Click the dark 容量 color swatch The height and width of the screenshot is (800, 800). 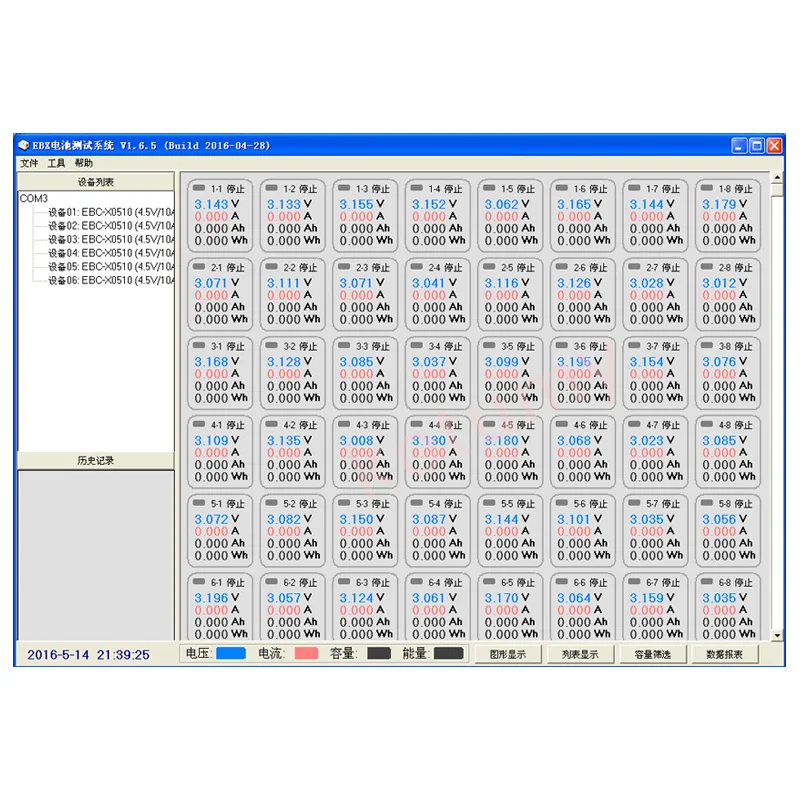(x=379, y=654)
